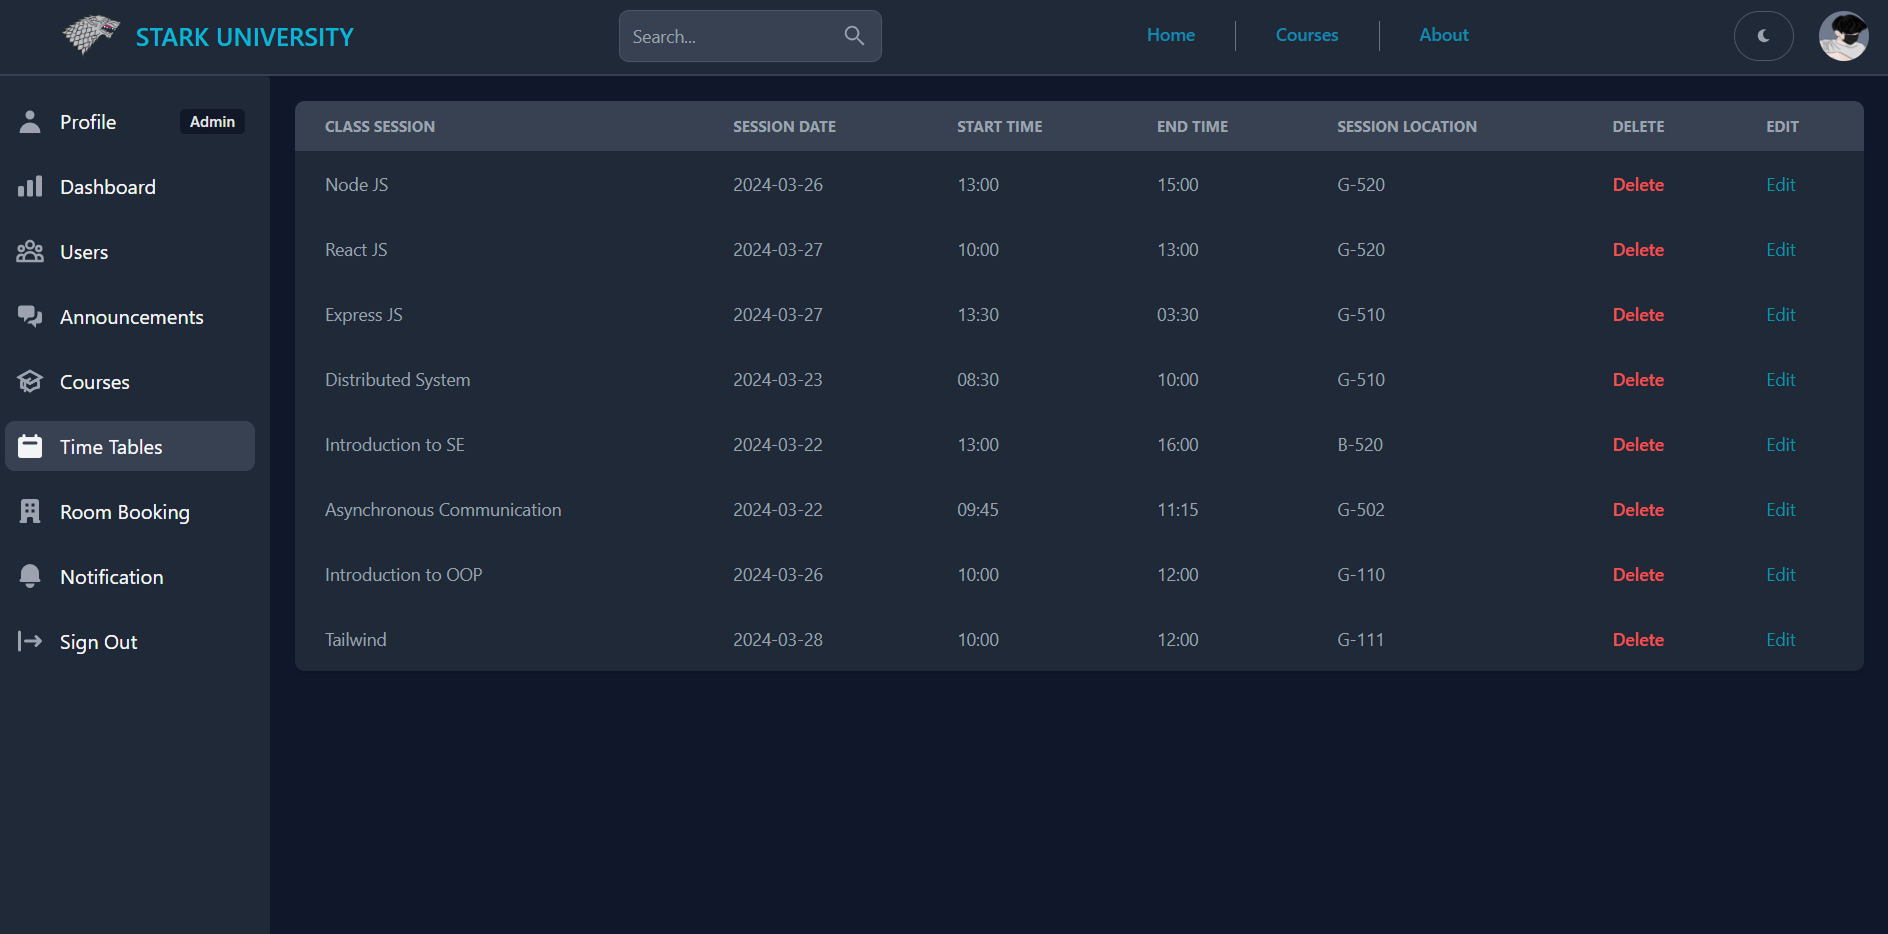This screenshot has width=1888, height=934.
Task: Select the Dashboard icon in the sidebar
Action: 31,186
